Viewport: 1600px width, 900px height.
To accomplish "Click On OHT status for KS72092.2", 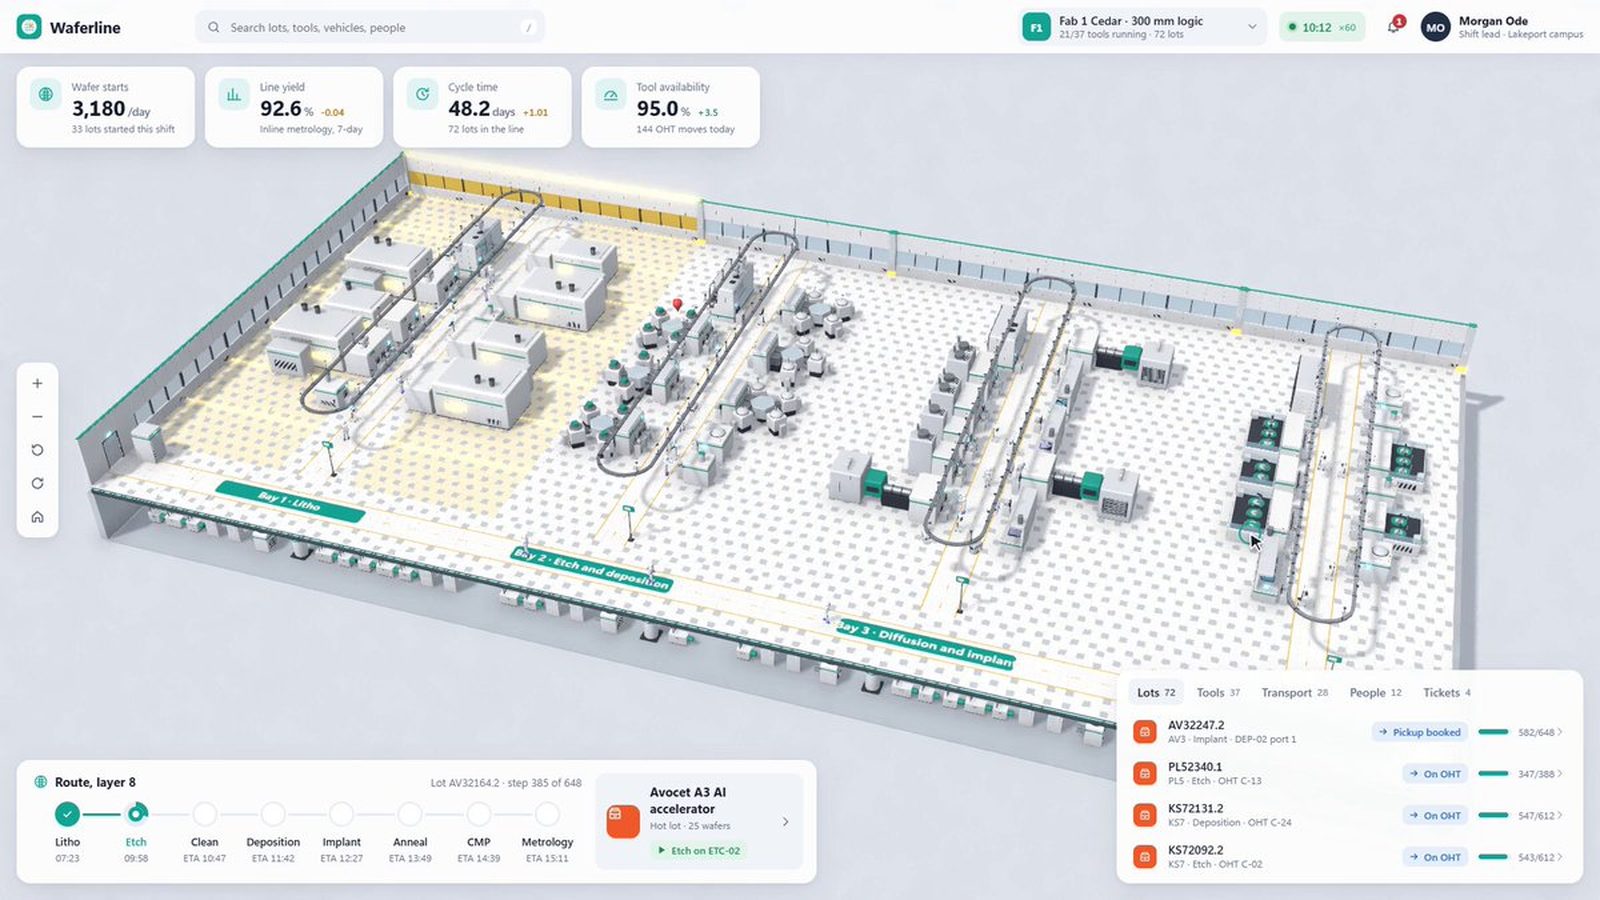I will pyautogui.click(x=1435, y=857).
